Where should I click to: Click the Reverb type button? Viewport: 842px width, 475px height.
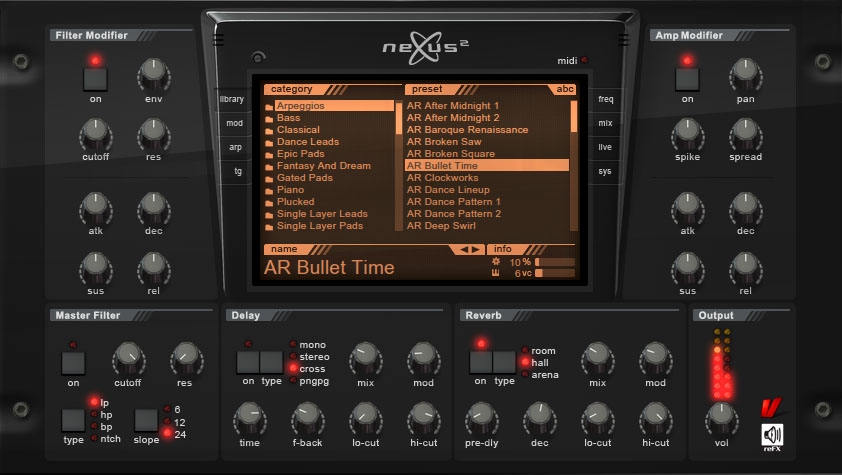[504, 362]
